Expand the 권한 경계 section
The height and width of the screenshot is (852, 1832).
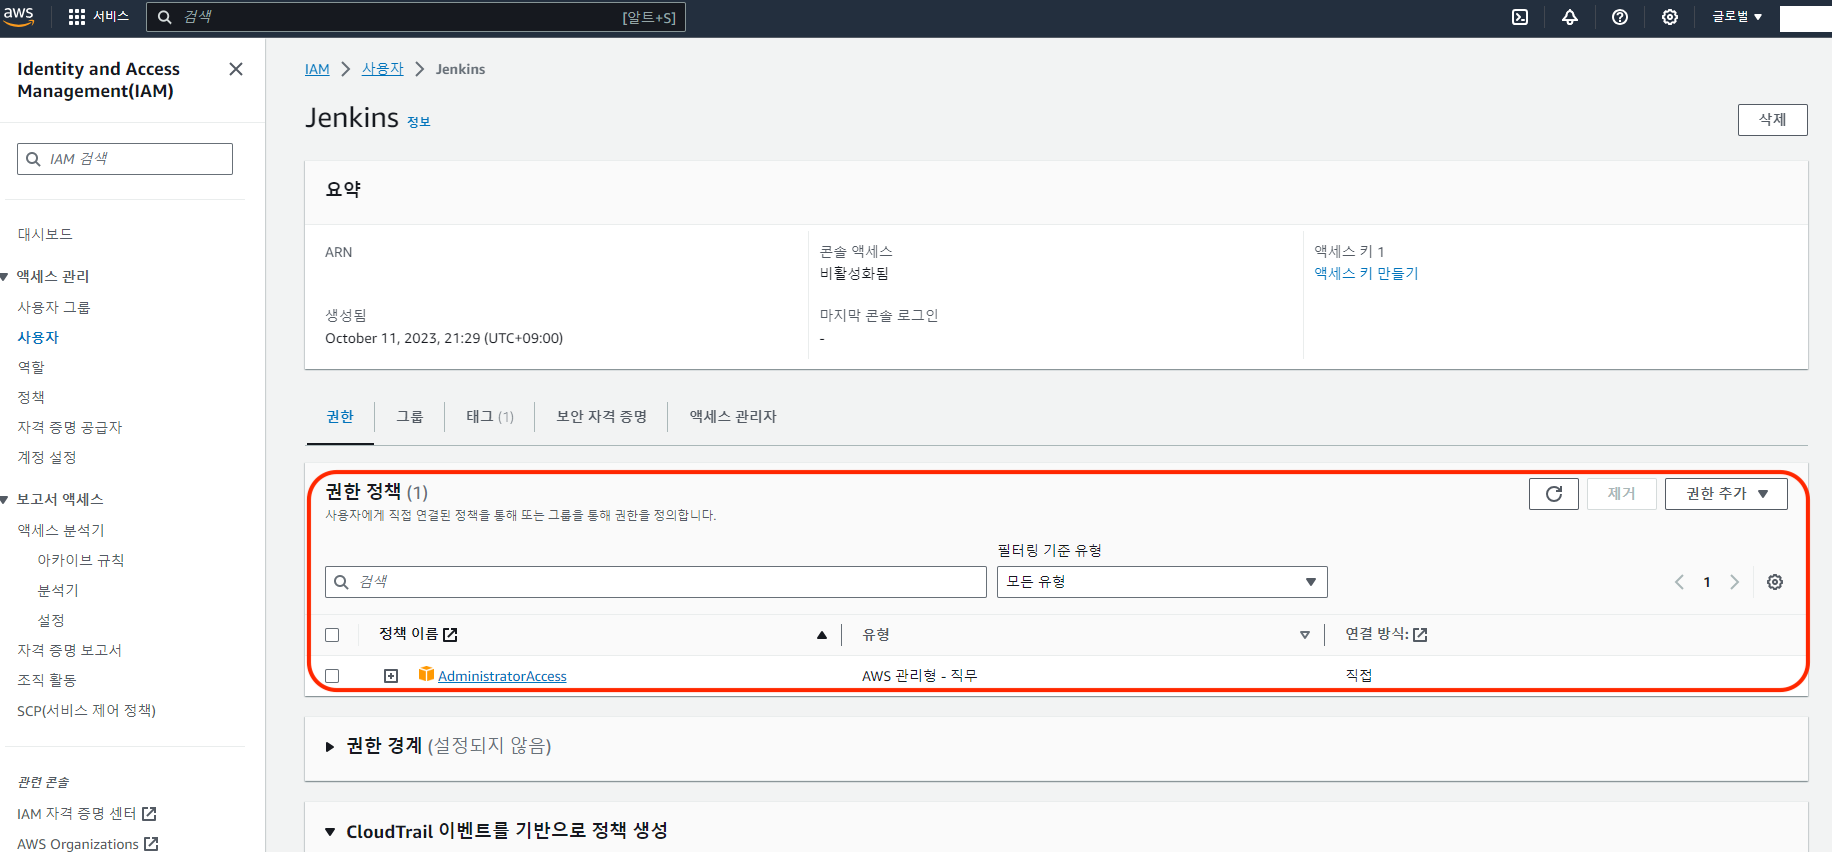click(x=330, y=747)
